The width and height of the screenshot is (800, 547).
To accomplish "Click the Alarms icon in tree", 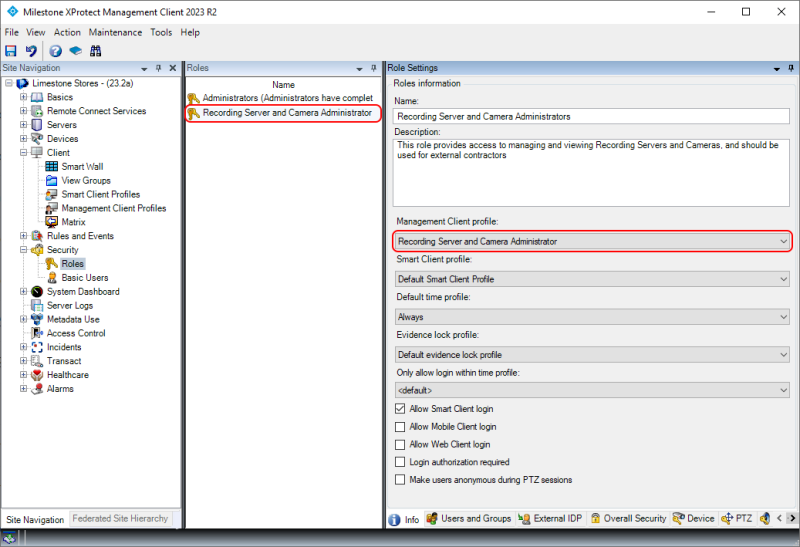I will (37, 389).
